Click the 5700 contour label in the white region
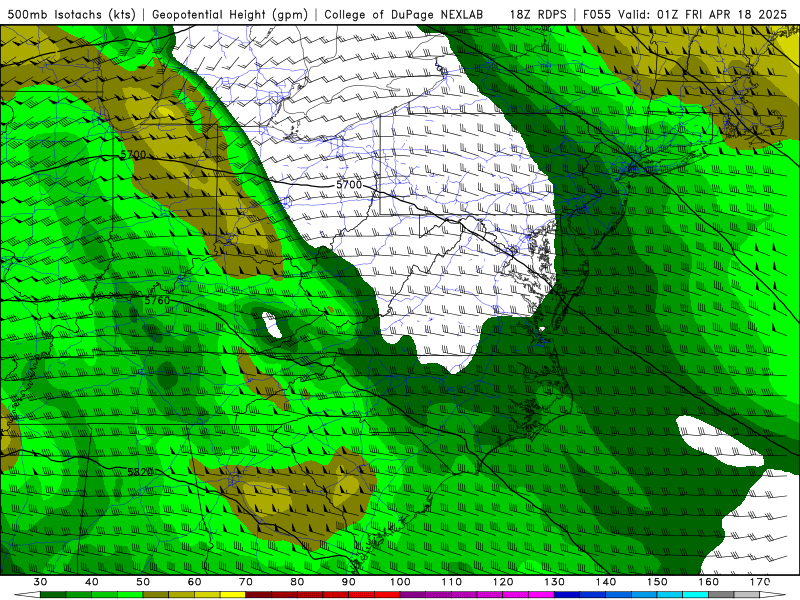 349,184
